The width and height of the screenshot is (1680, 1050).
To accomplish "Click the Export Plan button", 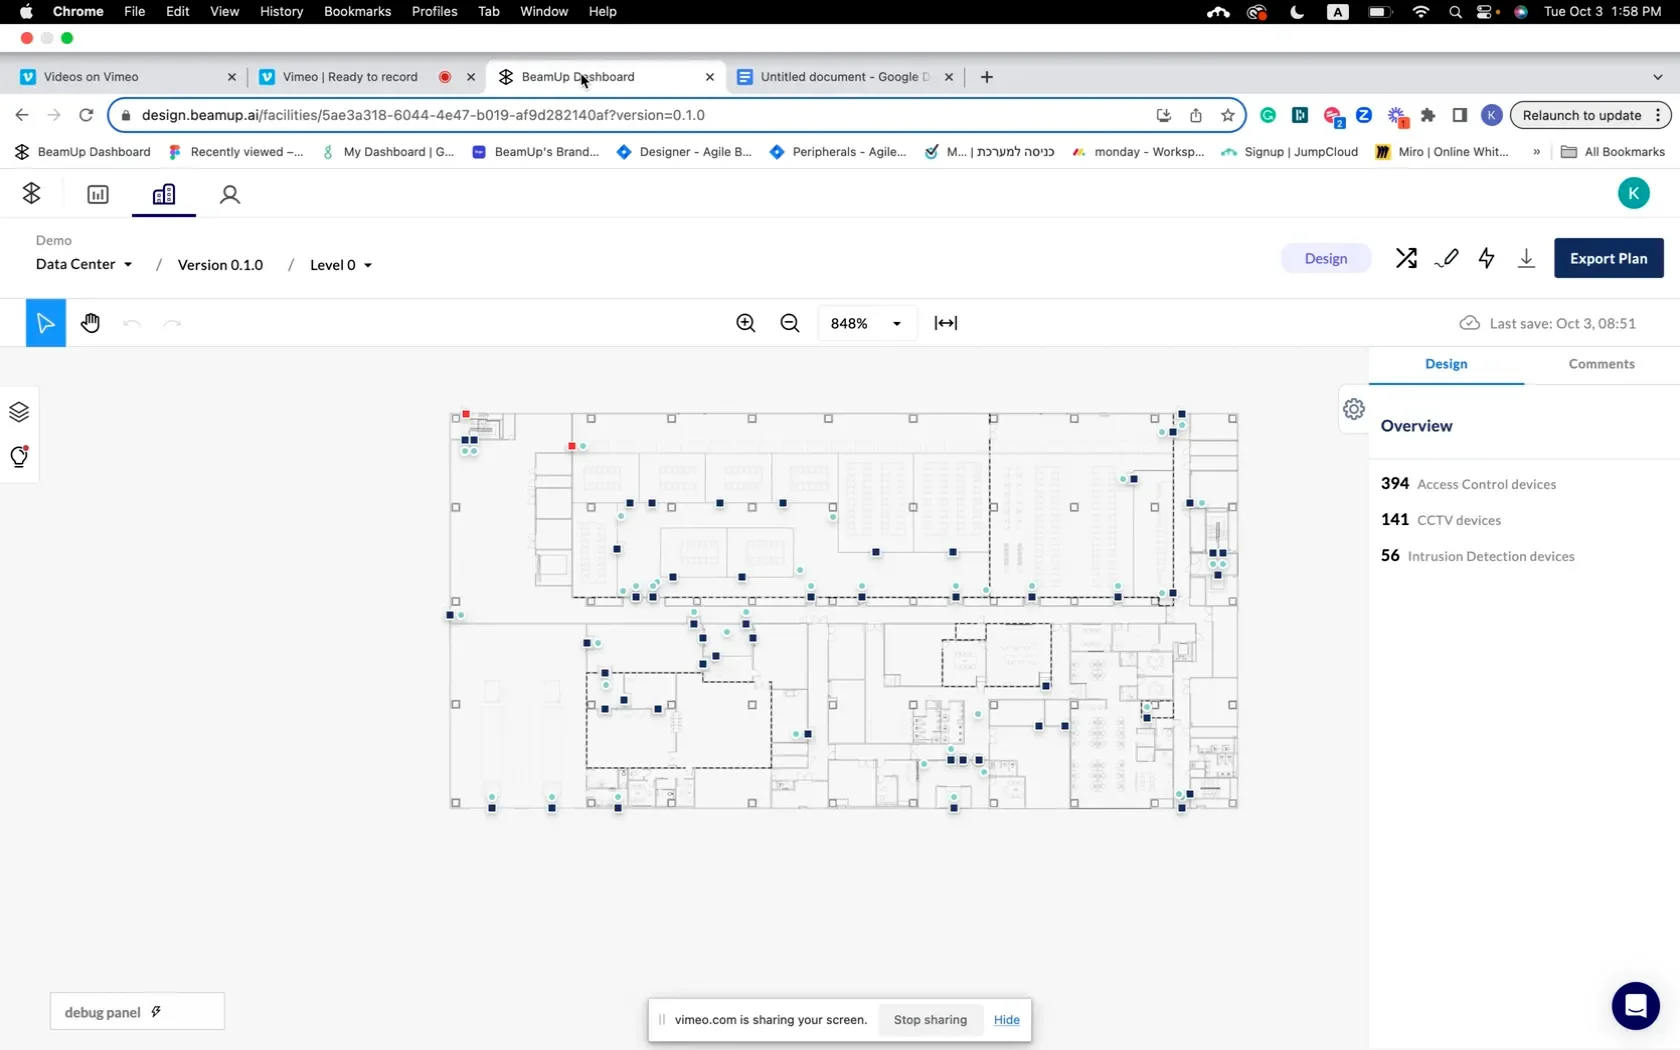I will (1608, 258).
